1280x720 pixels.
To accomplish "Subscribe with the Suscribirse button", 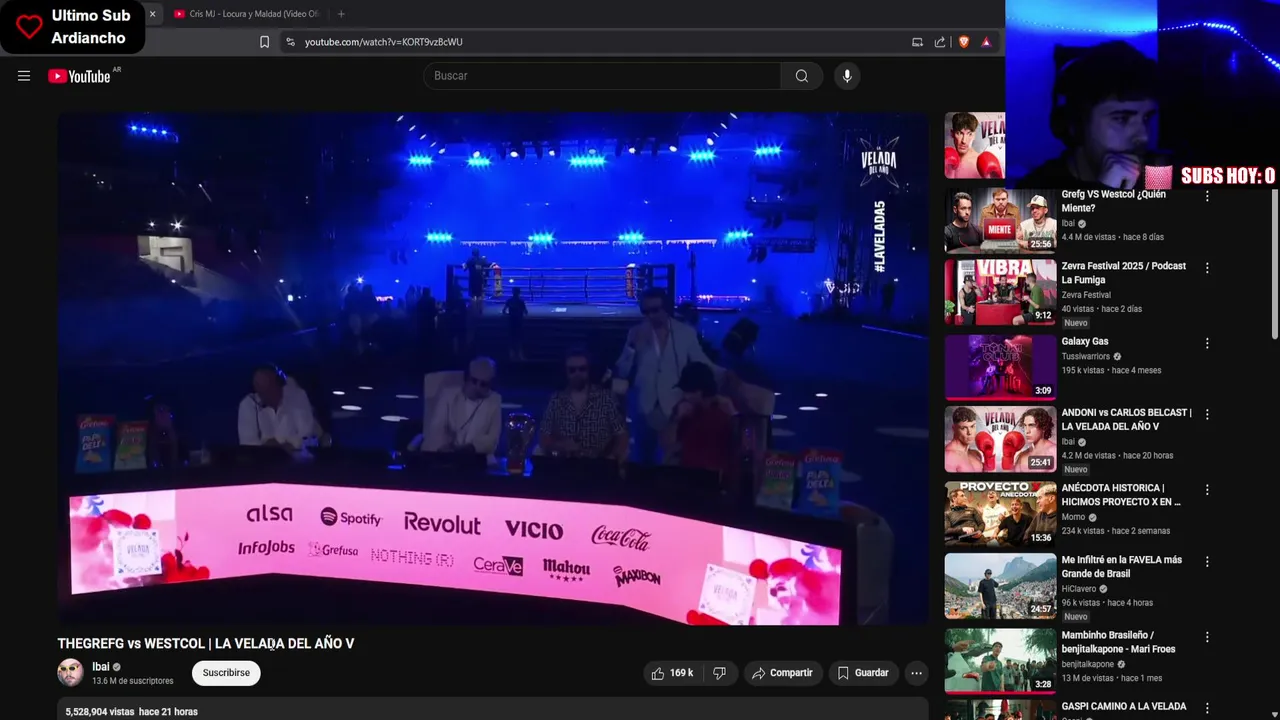I will pos(226,673).
